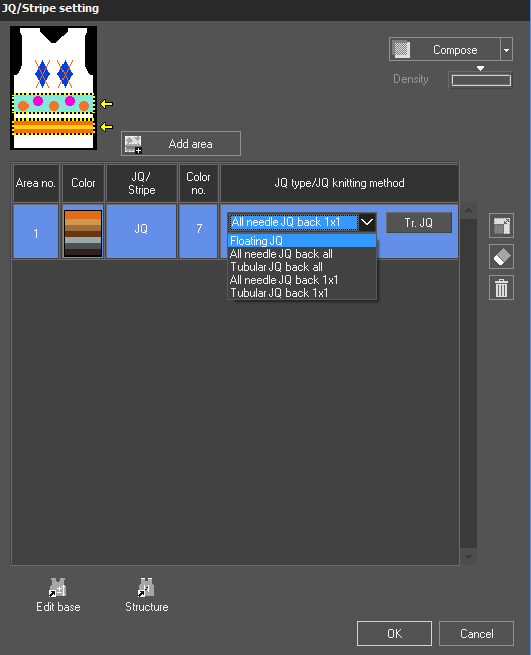This screenshot has height=655, width=531.
Task: Click the garment preview thumbnail
Action: pyautogui.click(x=53, y=88)
